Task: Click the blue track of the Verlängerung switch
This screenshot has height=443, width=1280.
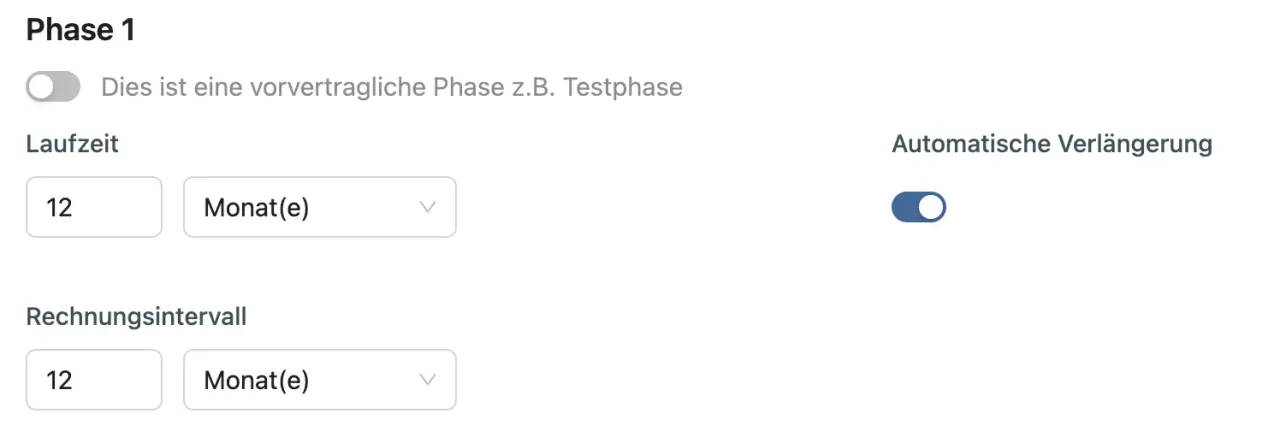Action: (905, 207)
